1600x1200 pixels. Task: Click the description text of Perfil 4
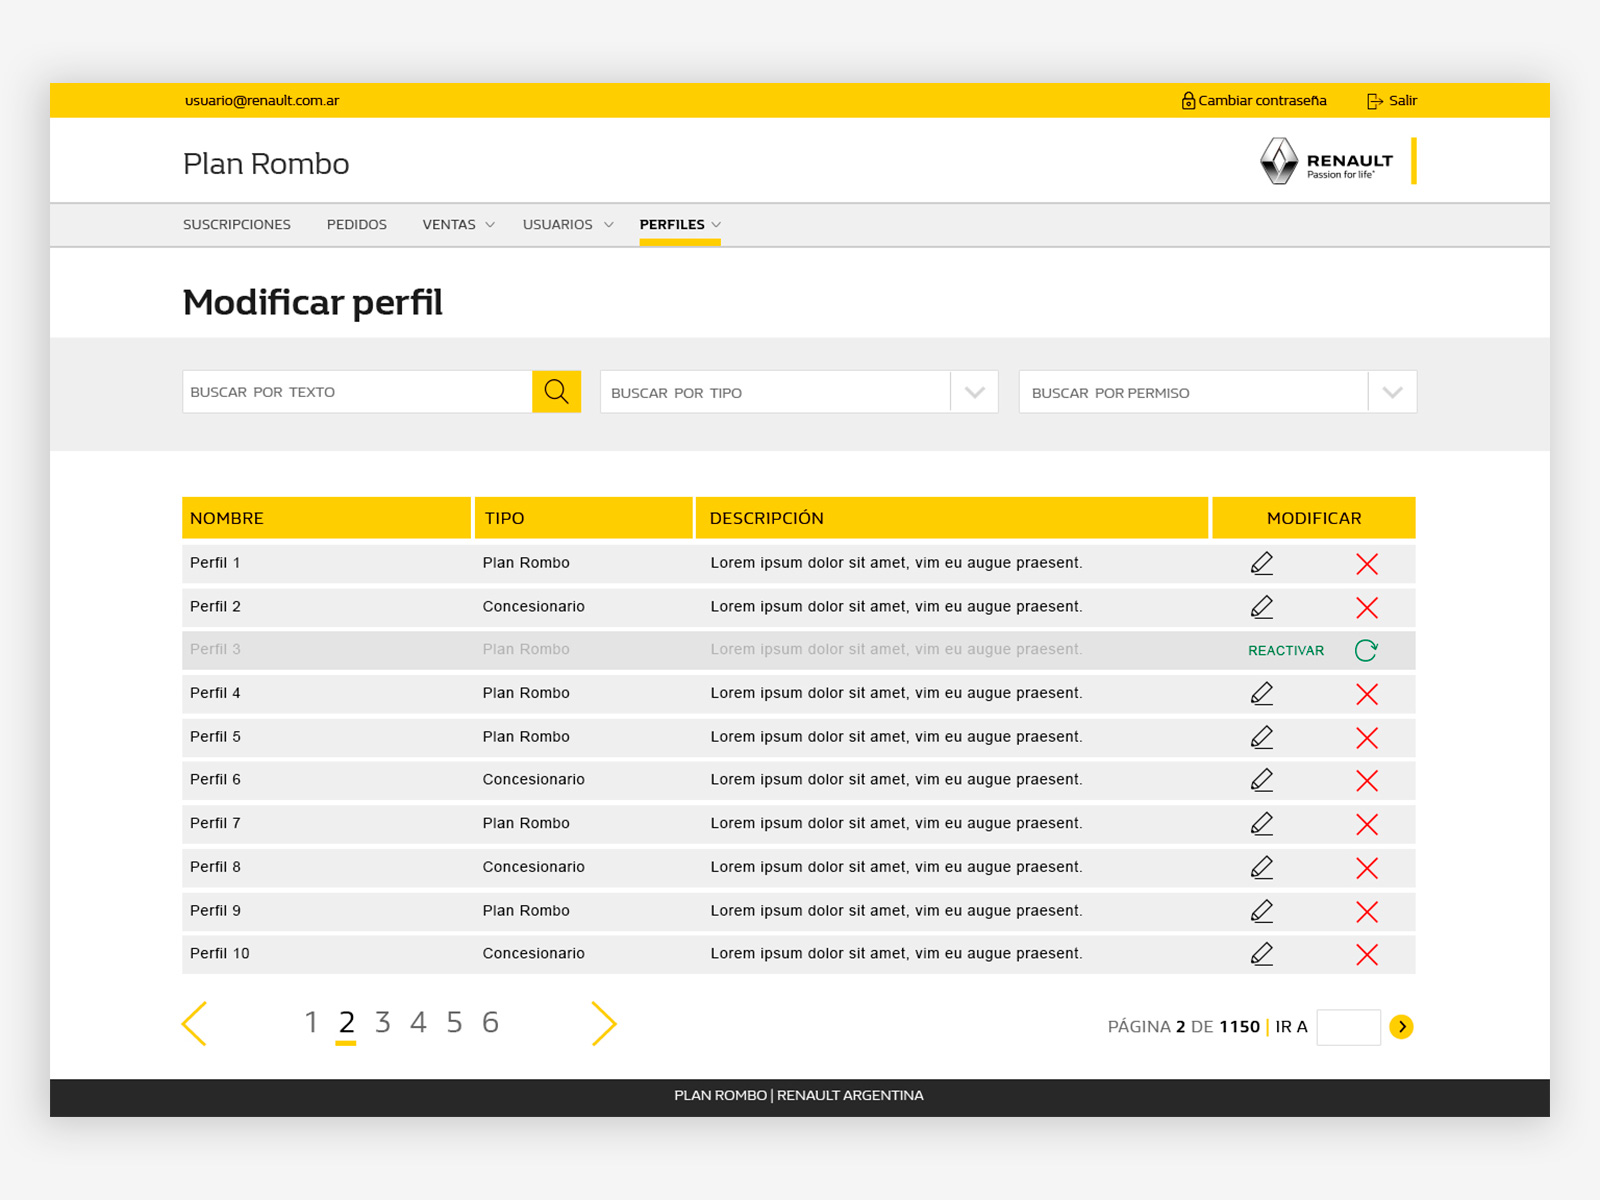(x=896, y=693)
